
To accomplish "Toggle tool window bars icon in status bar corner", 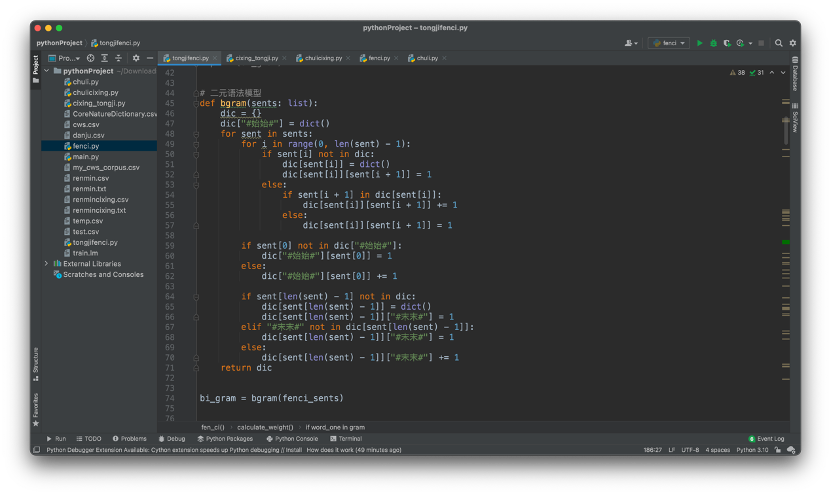I will click(37, 450).
